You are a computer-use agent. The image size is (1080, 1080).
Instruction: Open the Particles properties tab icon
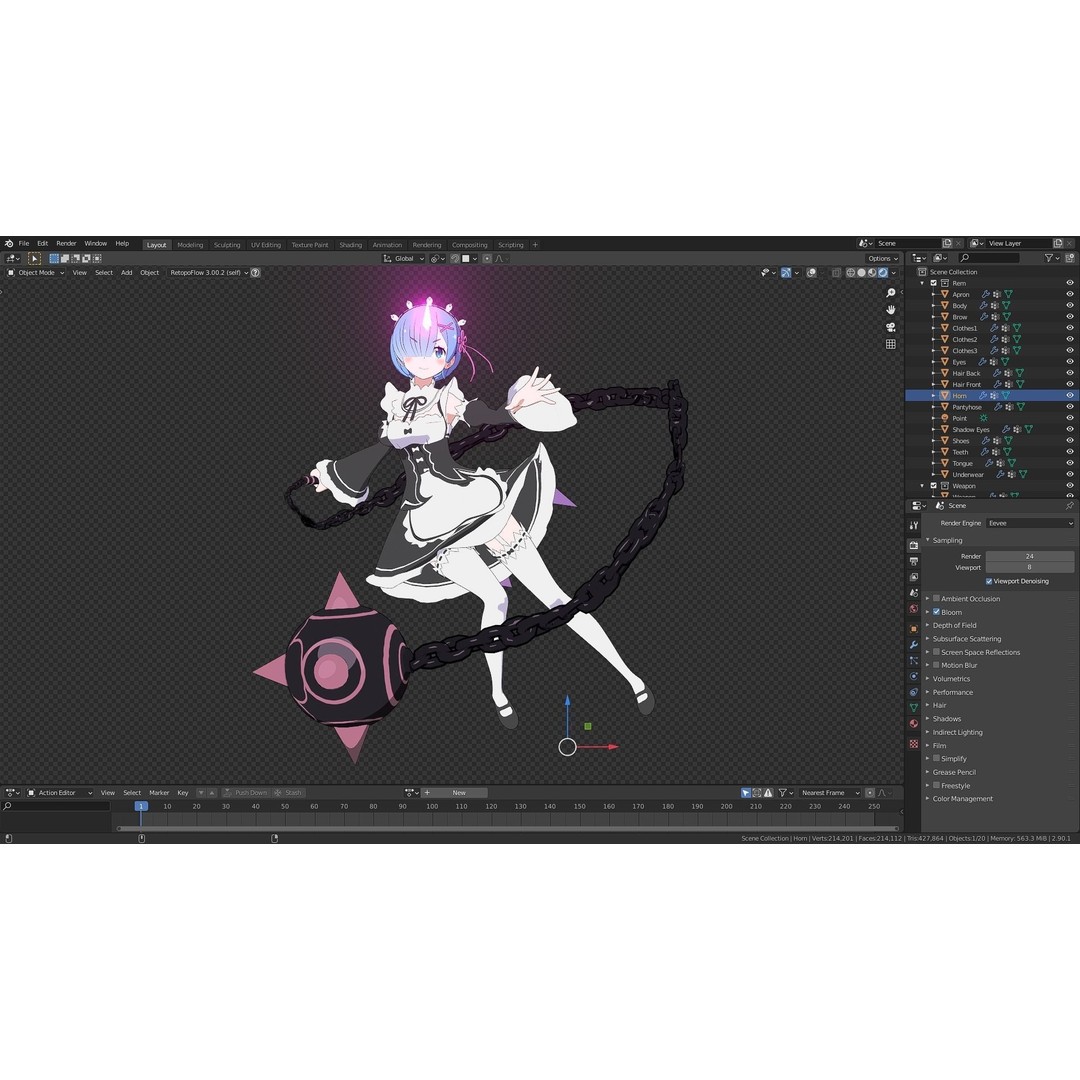pos(914,661)
